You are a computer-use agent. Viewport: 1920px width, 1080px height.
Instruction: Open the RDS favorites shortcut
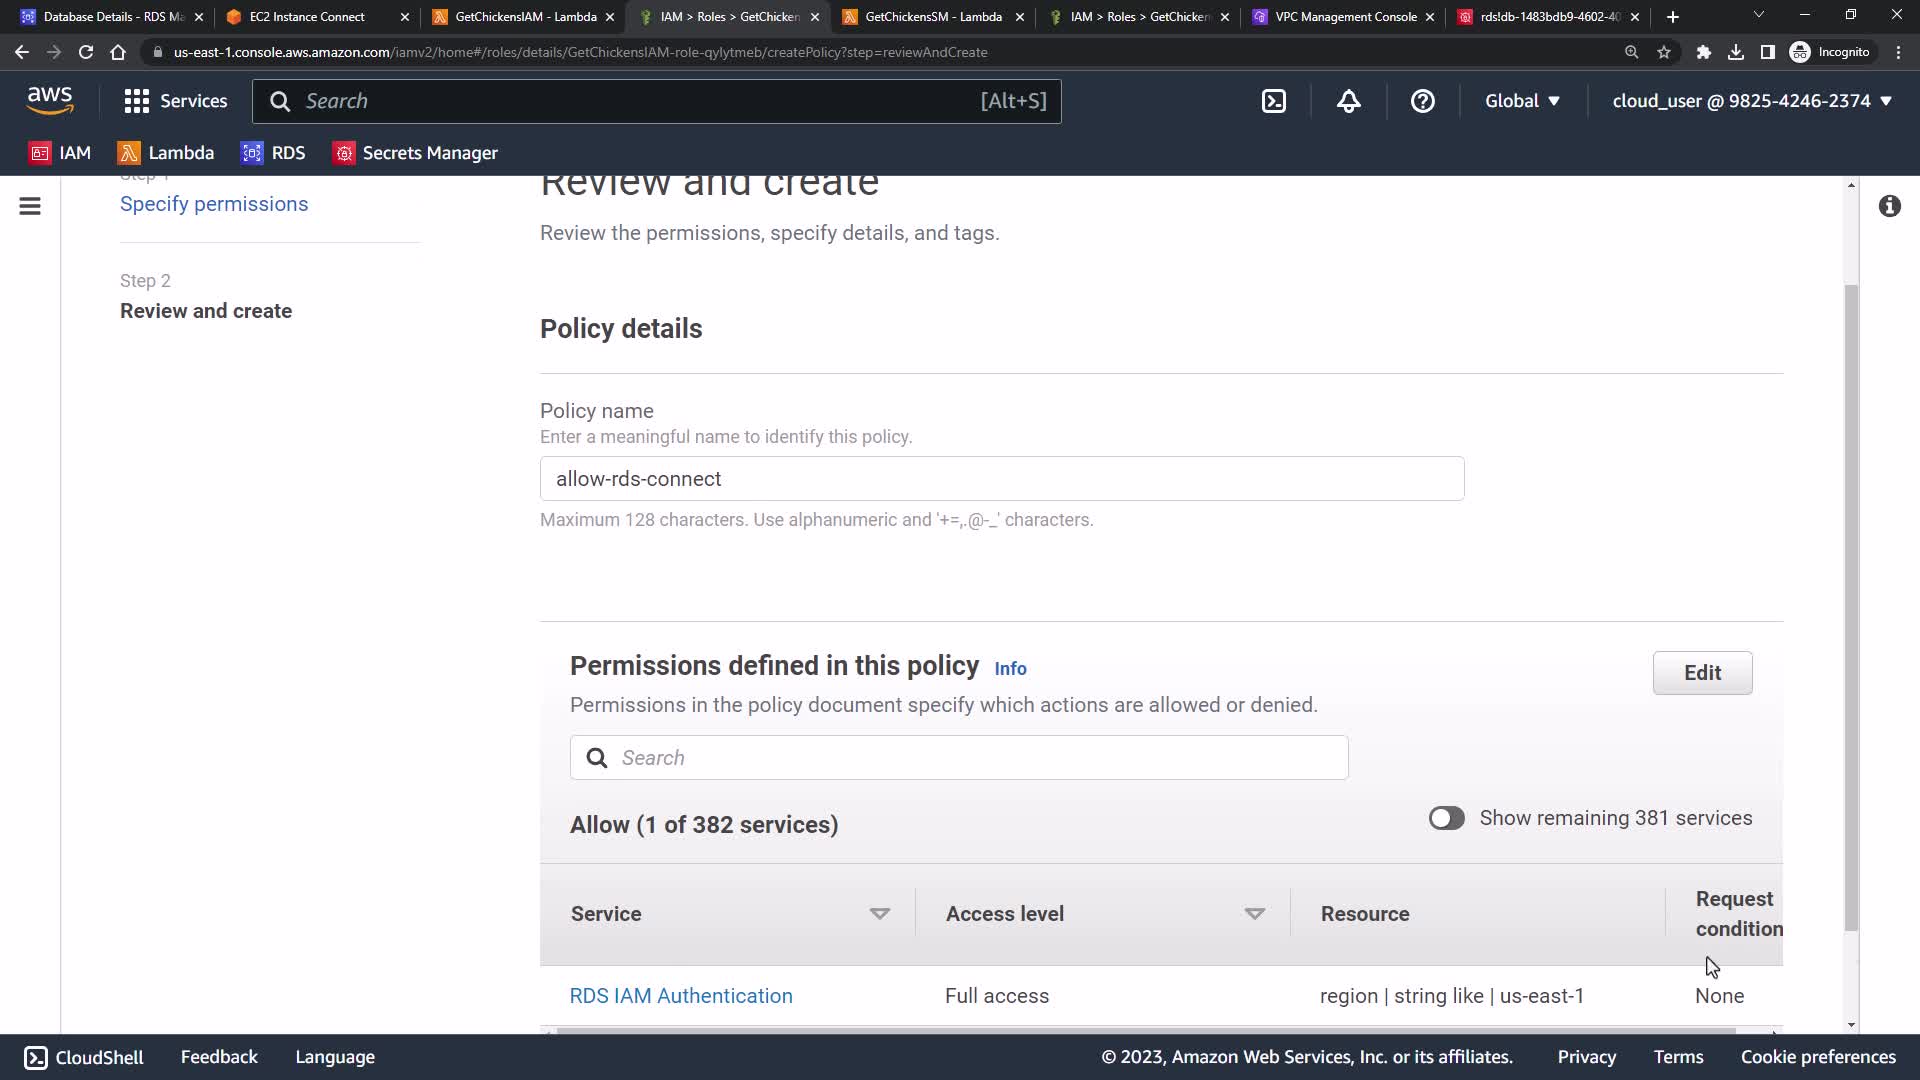(x=273, y=153)
